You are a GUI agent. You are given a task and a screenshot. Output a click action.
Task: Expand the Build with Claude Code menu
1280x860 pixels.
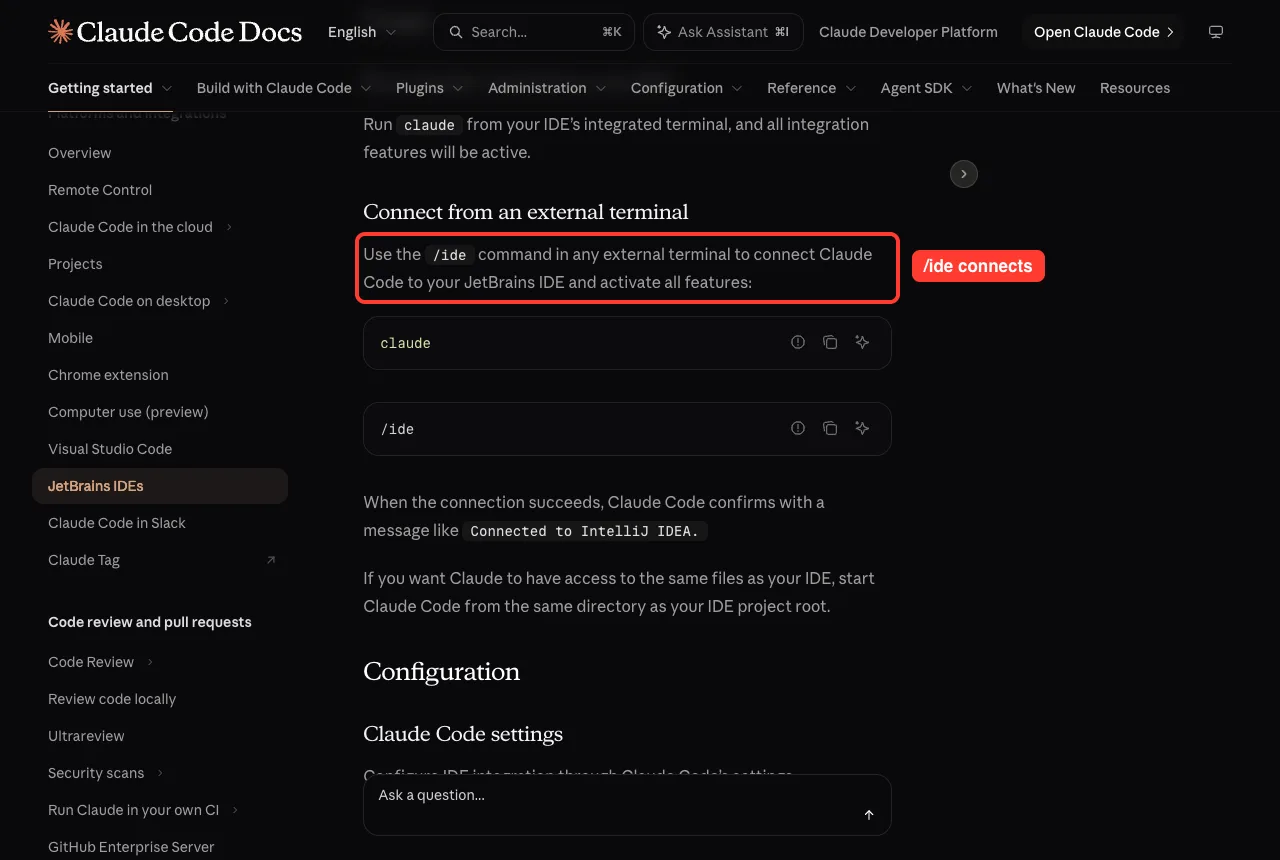[x=284, y=88]
